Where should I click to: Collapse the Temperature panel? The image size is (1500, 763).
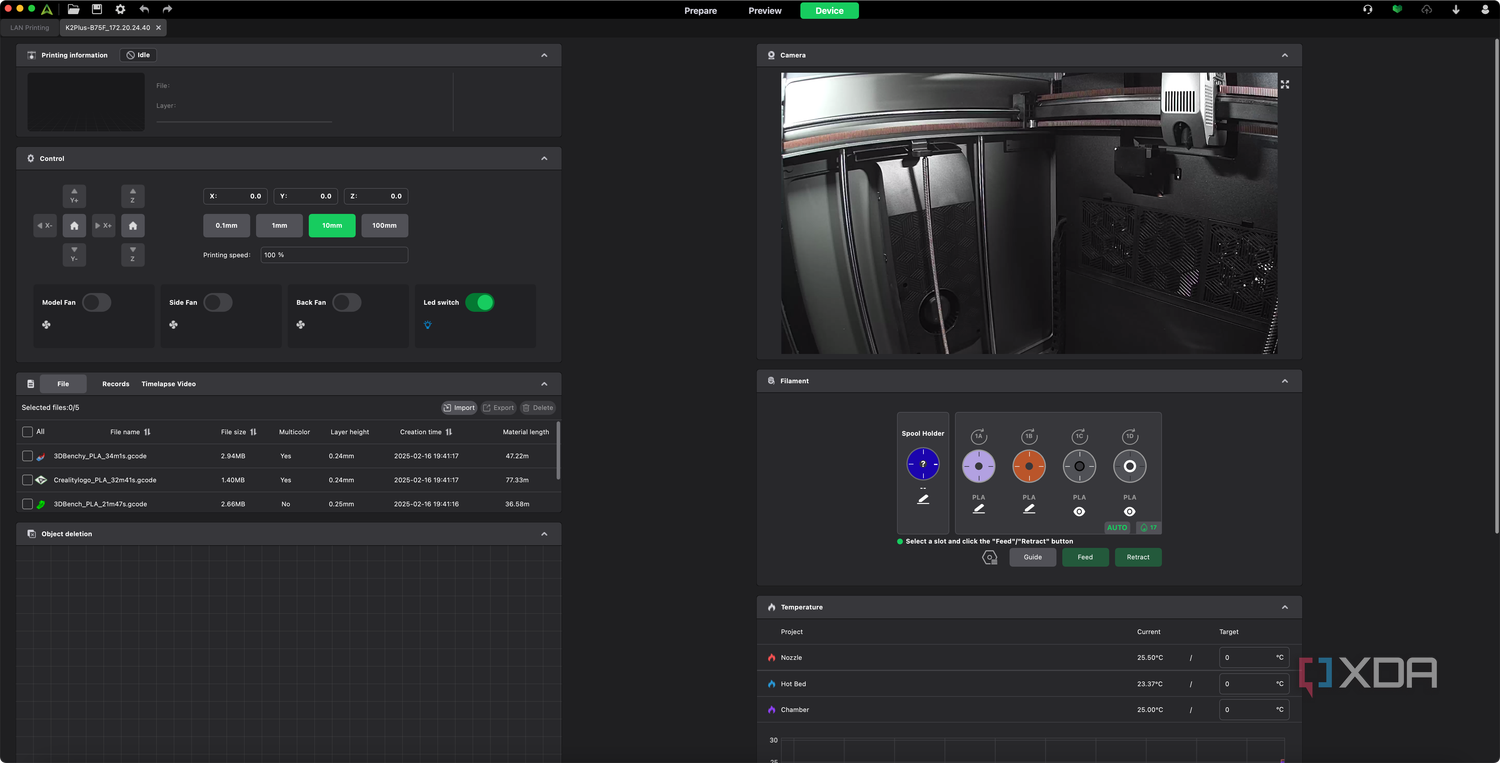point(1285,607)
